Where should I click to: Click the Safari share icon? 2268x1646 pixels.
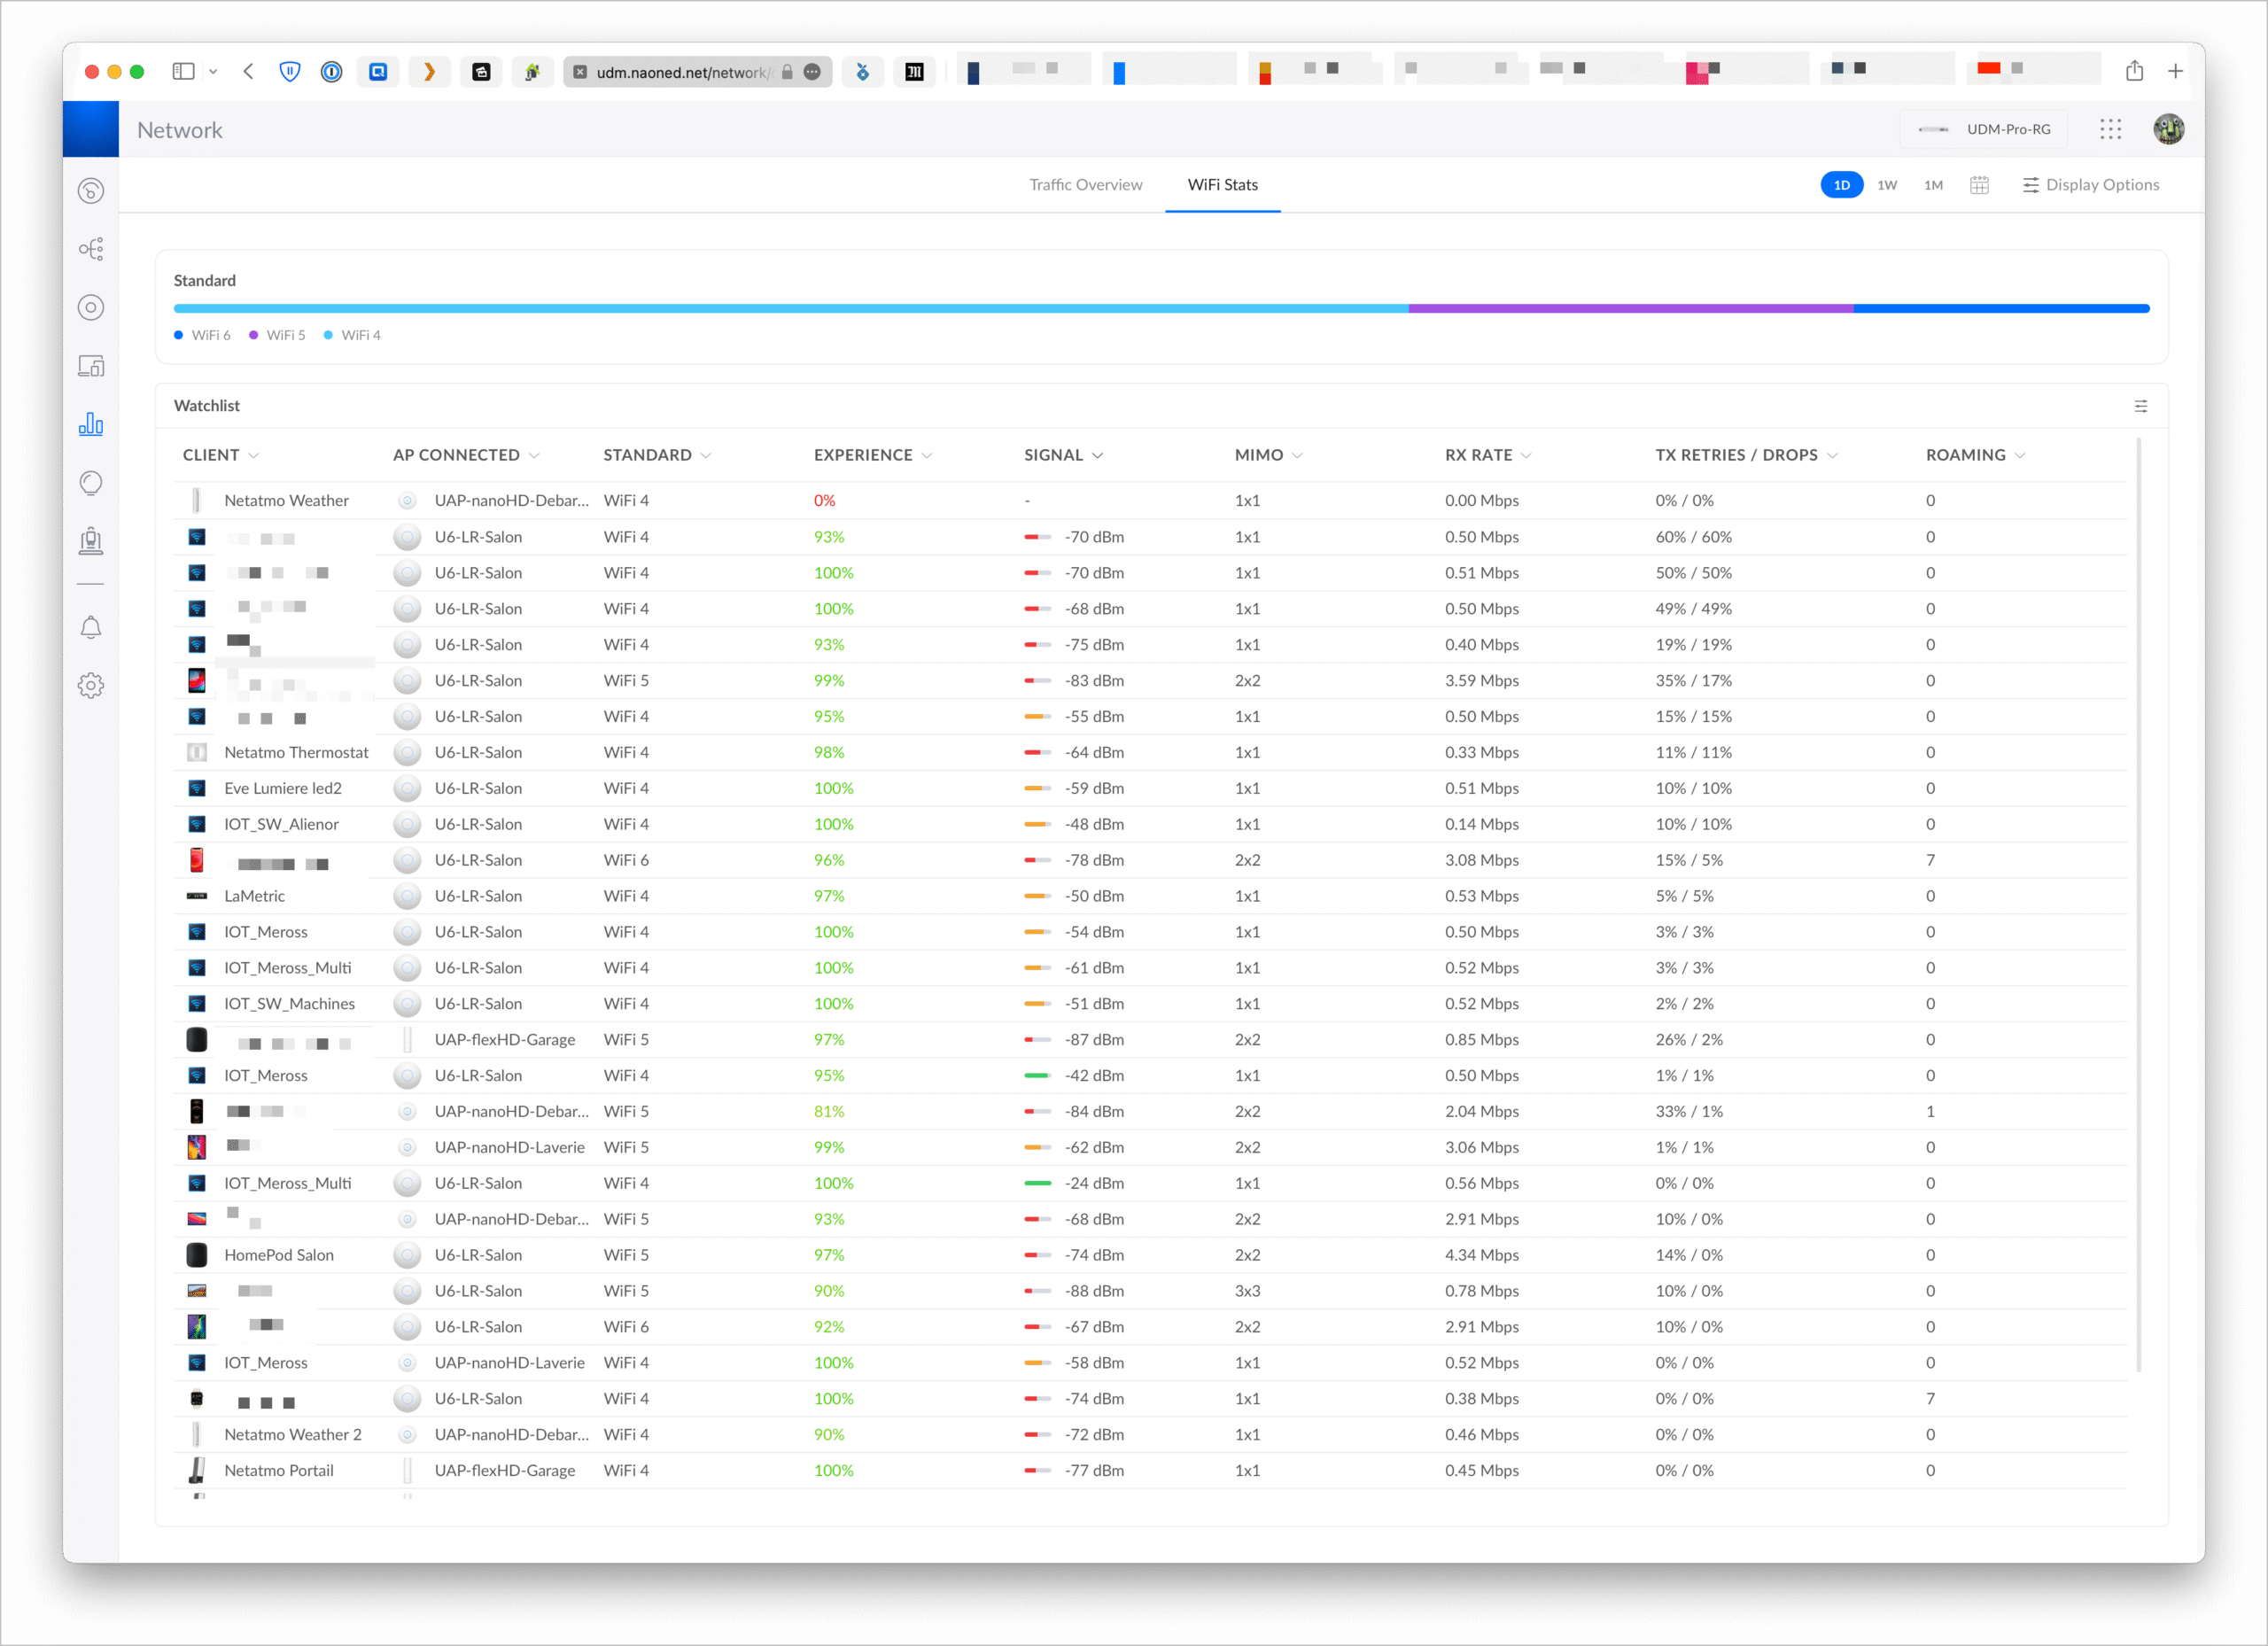click(2134, 71)
